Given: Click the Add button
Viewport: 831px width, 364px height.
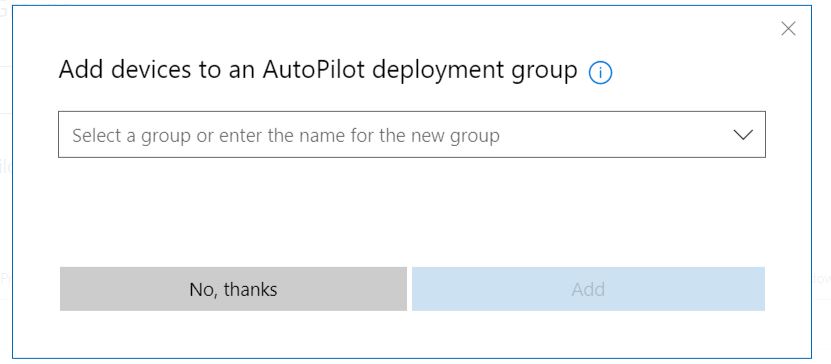Looking at the screenshot, I should coord(588,289).
